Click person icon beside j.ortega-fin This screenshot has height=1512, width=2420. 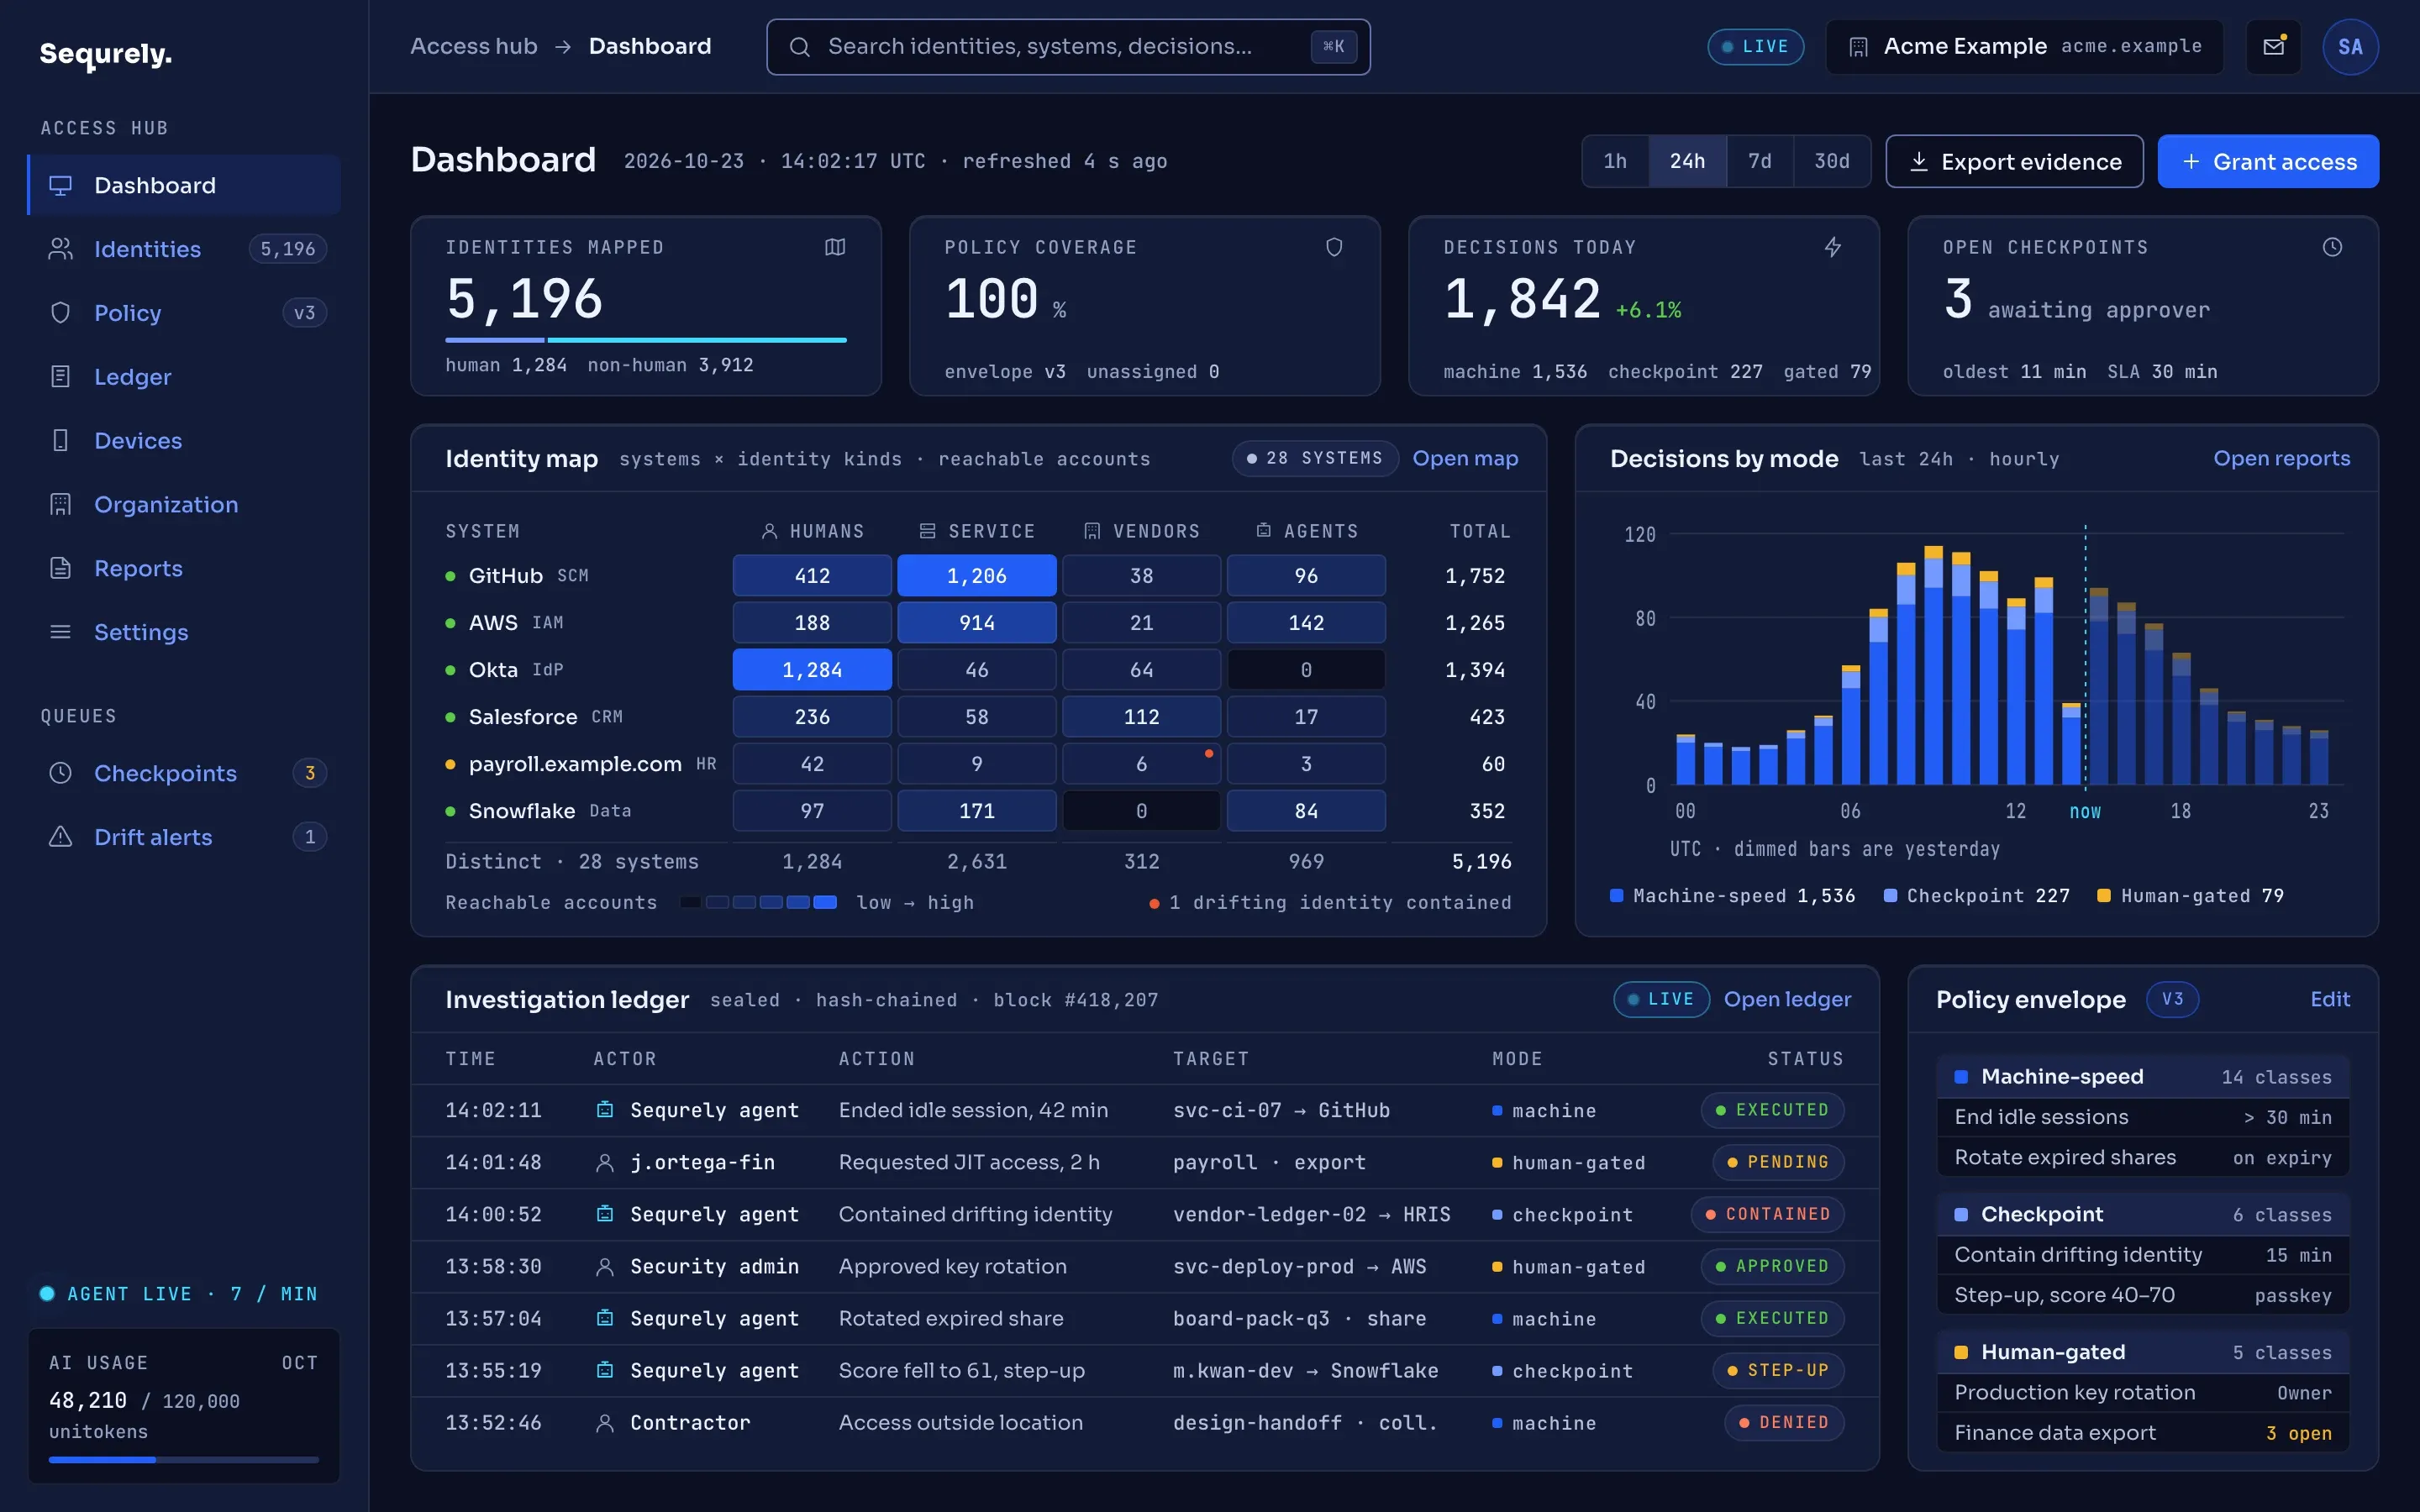coord(604,1162)
